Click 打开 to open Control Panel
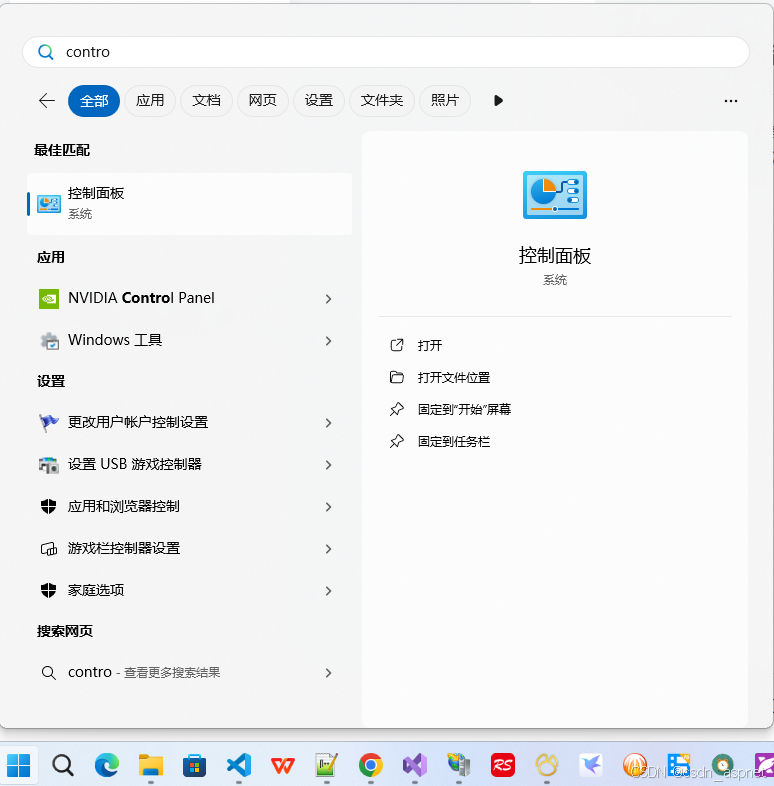774x786 pixels. [x=430, y=345]
